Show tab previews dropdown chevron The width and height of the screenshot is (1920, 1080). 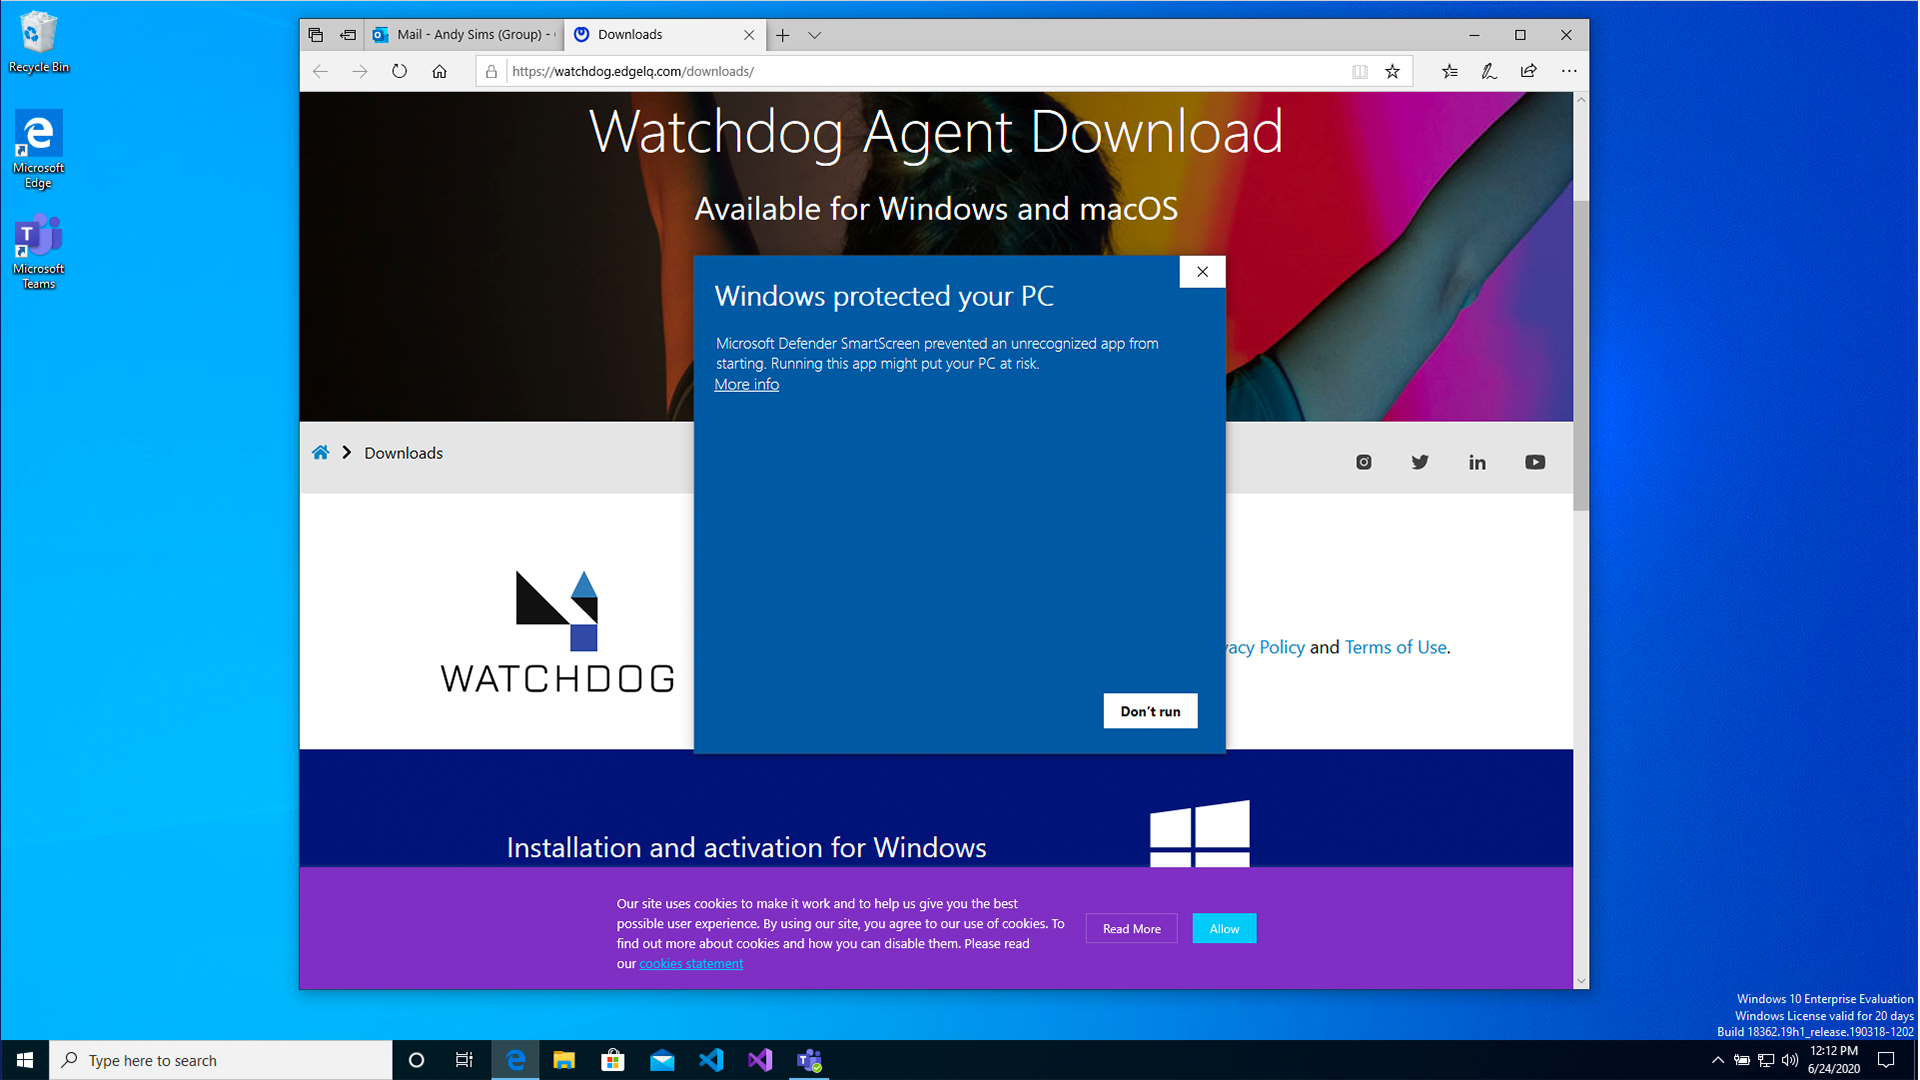click(815, 35)
